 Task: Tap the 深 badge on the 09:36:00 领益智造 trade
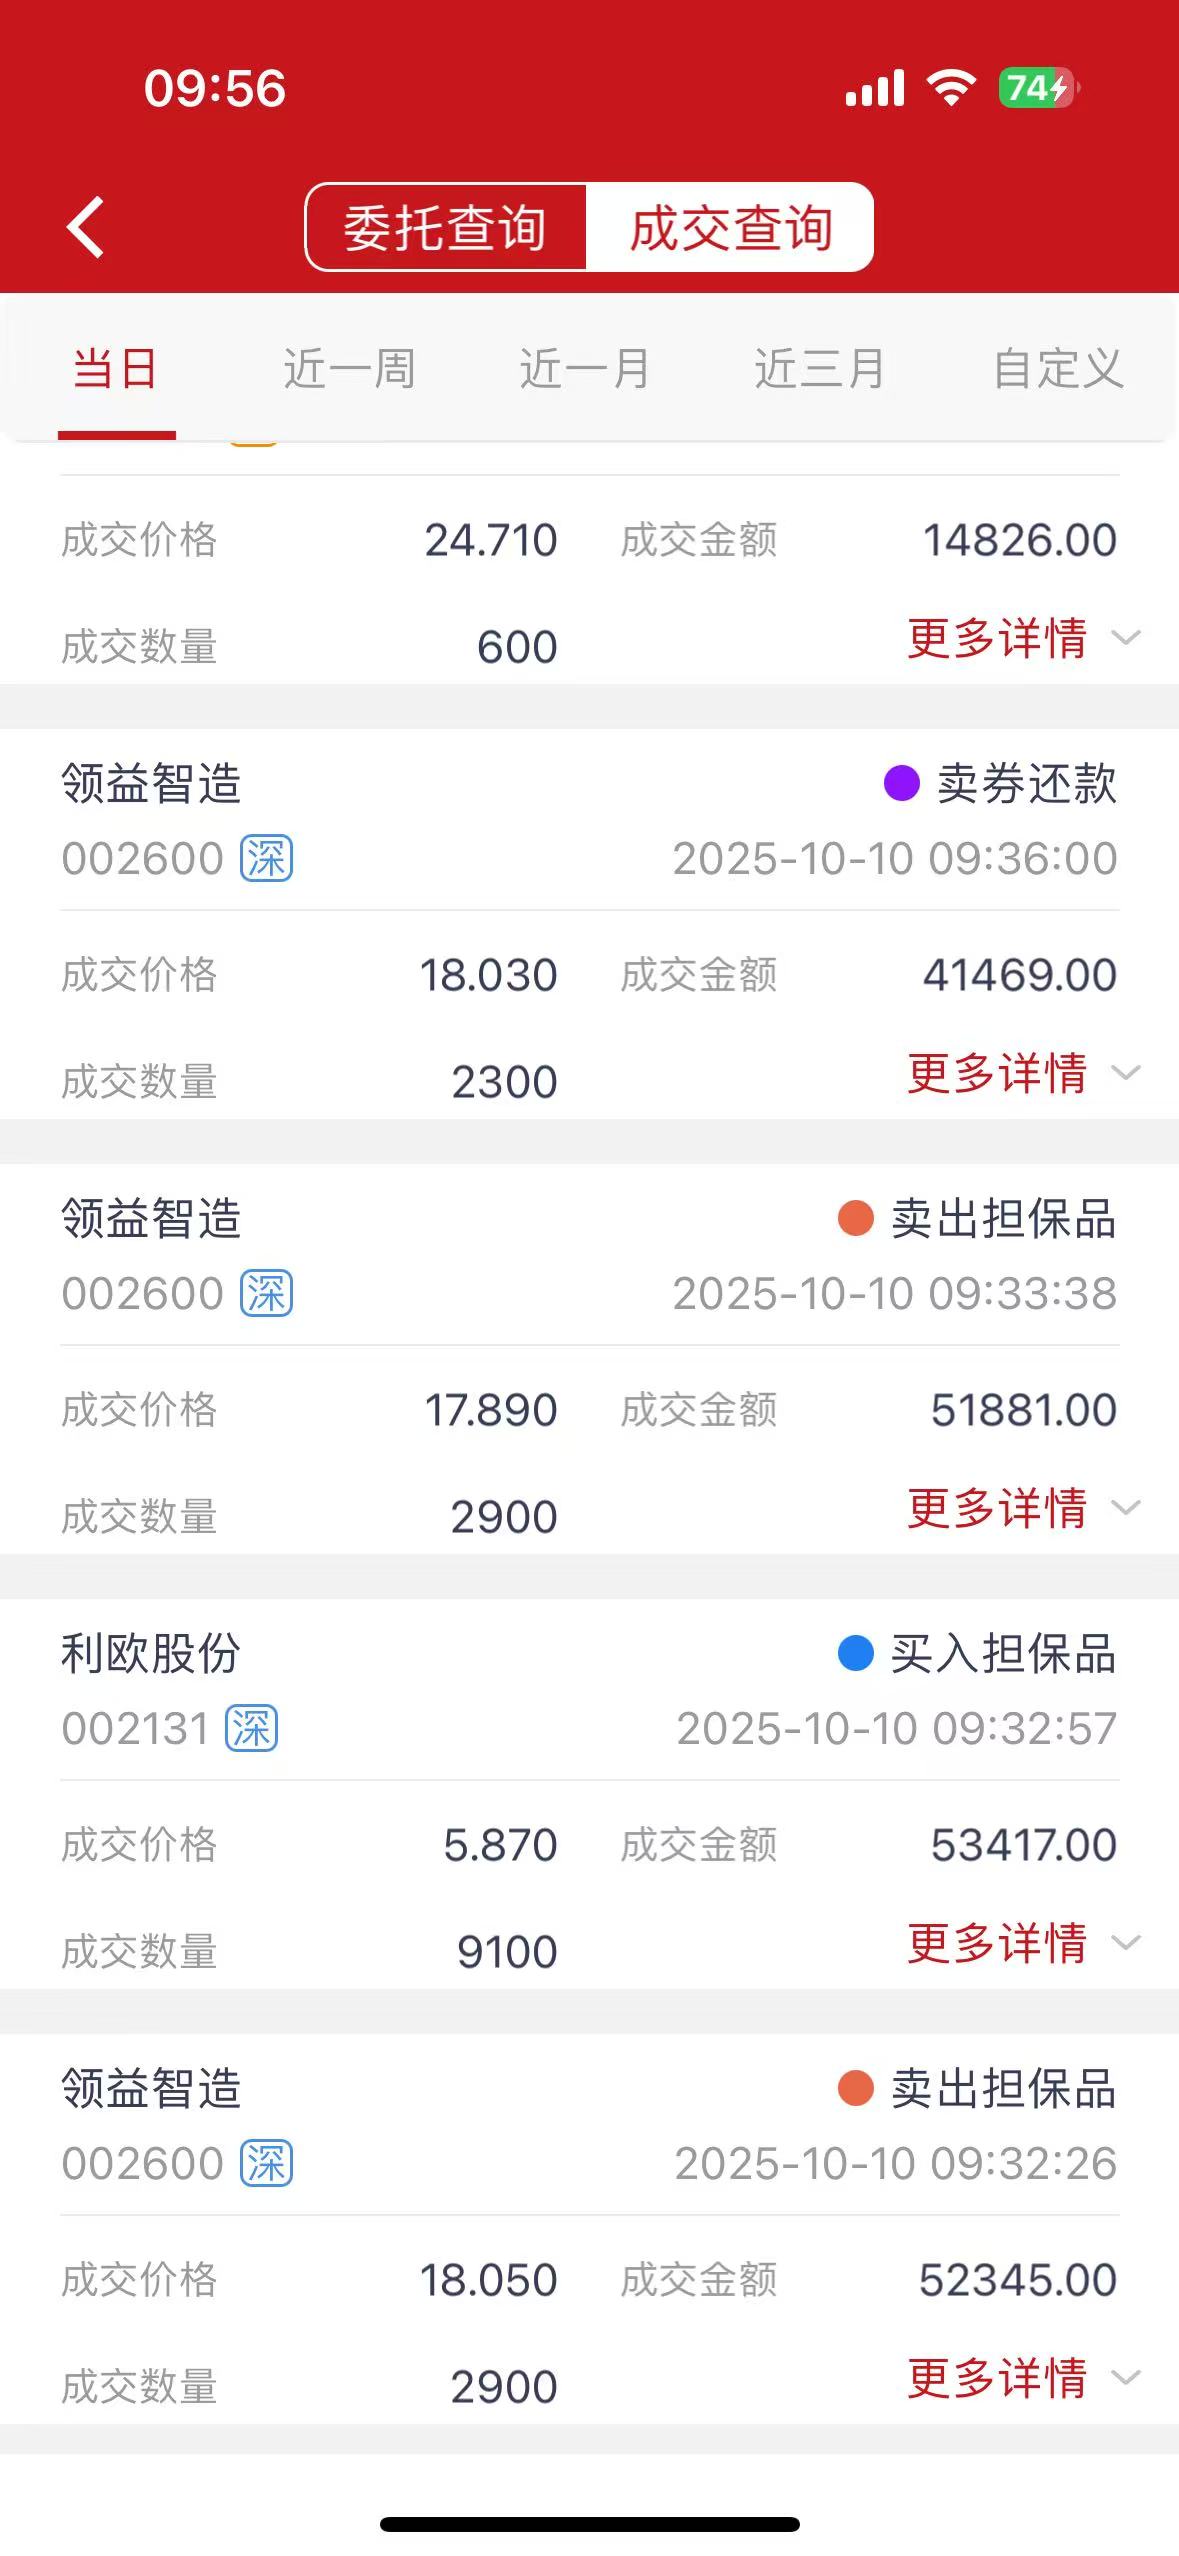[x=266, y=858]
